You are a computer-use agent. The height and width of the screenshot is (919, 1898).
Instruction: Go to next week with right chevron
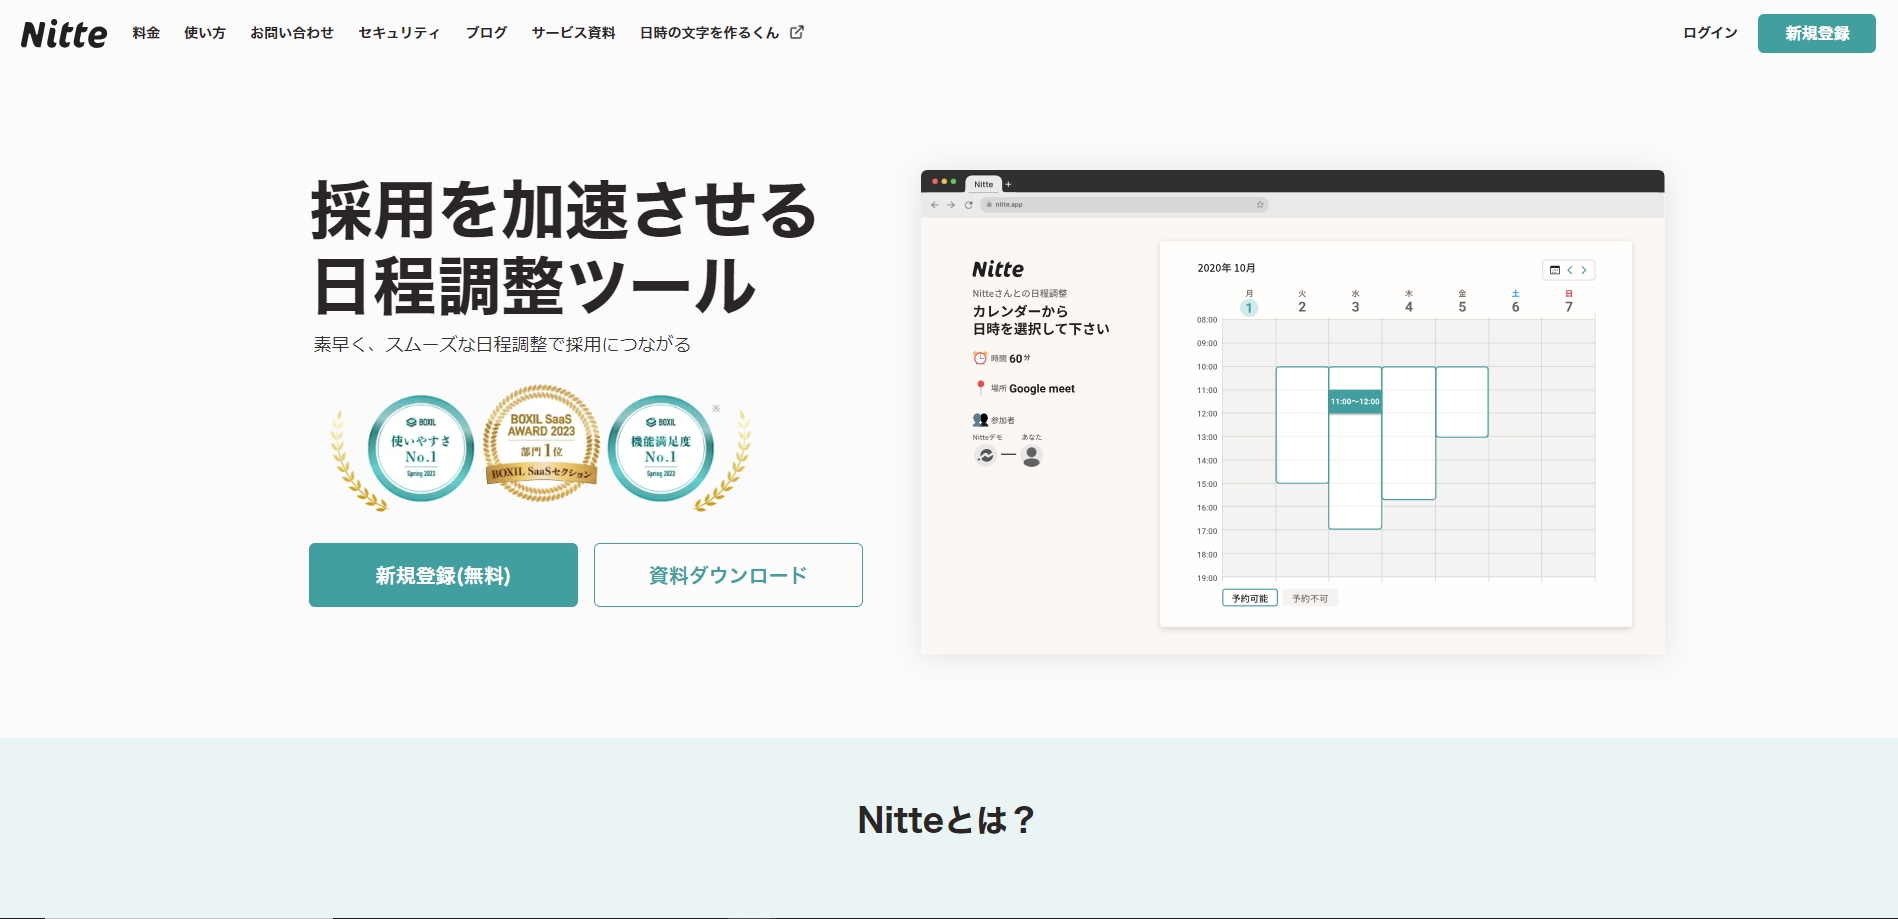click(x=1584, y=270)
